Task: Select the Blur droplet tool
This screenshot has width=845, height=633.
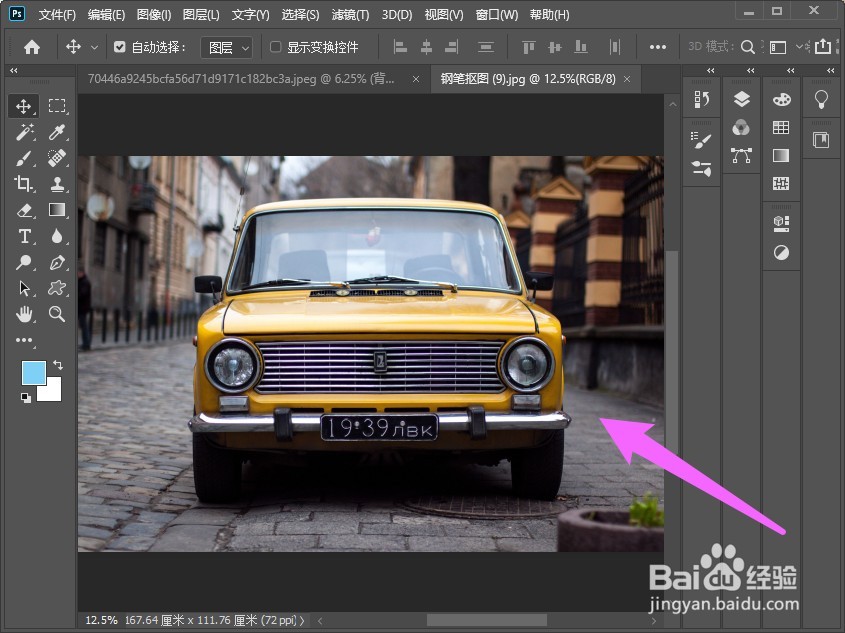Action: pyautogui.click(x=57, y=236)
